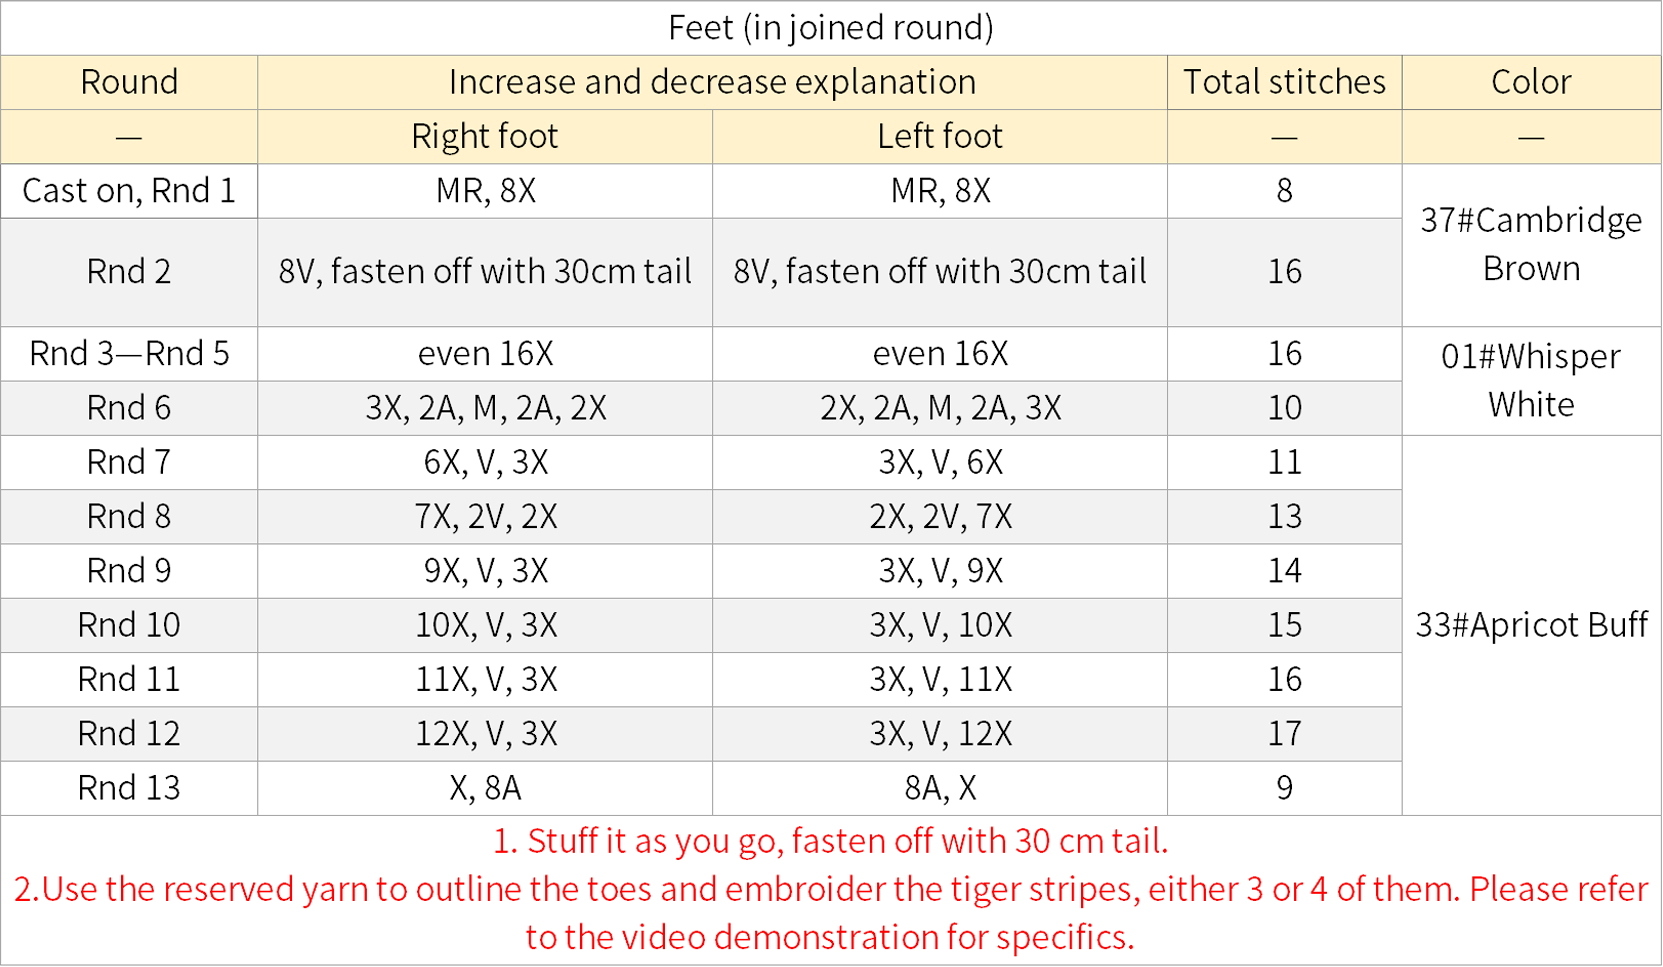Click the '8A, X' left foot cell
Image resolution: width=1663 pixels, height=967 pixels.
tap(940, 788)
